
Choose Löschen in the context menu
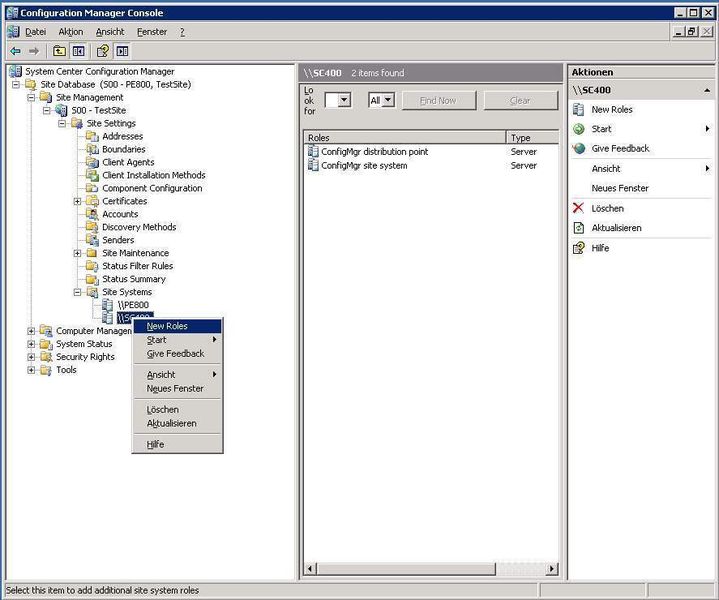click(177, 410)
